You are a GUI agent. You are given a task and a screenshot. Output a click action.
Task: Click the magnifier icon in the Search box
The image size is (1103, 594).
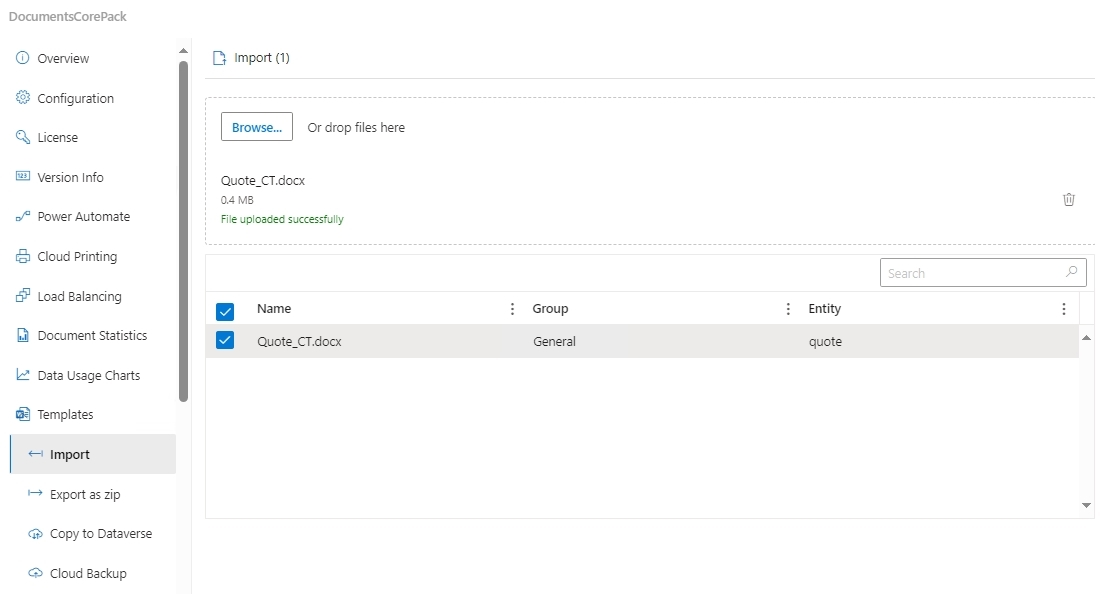click(x=1071, y=272)
